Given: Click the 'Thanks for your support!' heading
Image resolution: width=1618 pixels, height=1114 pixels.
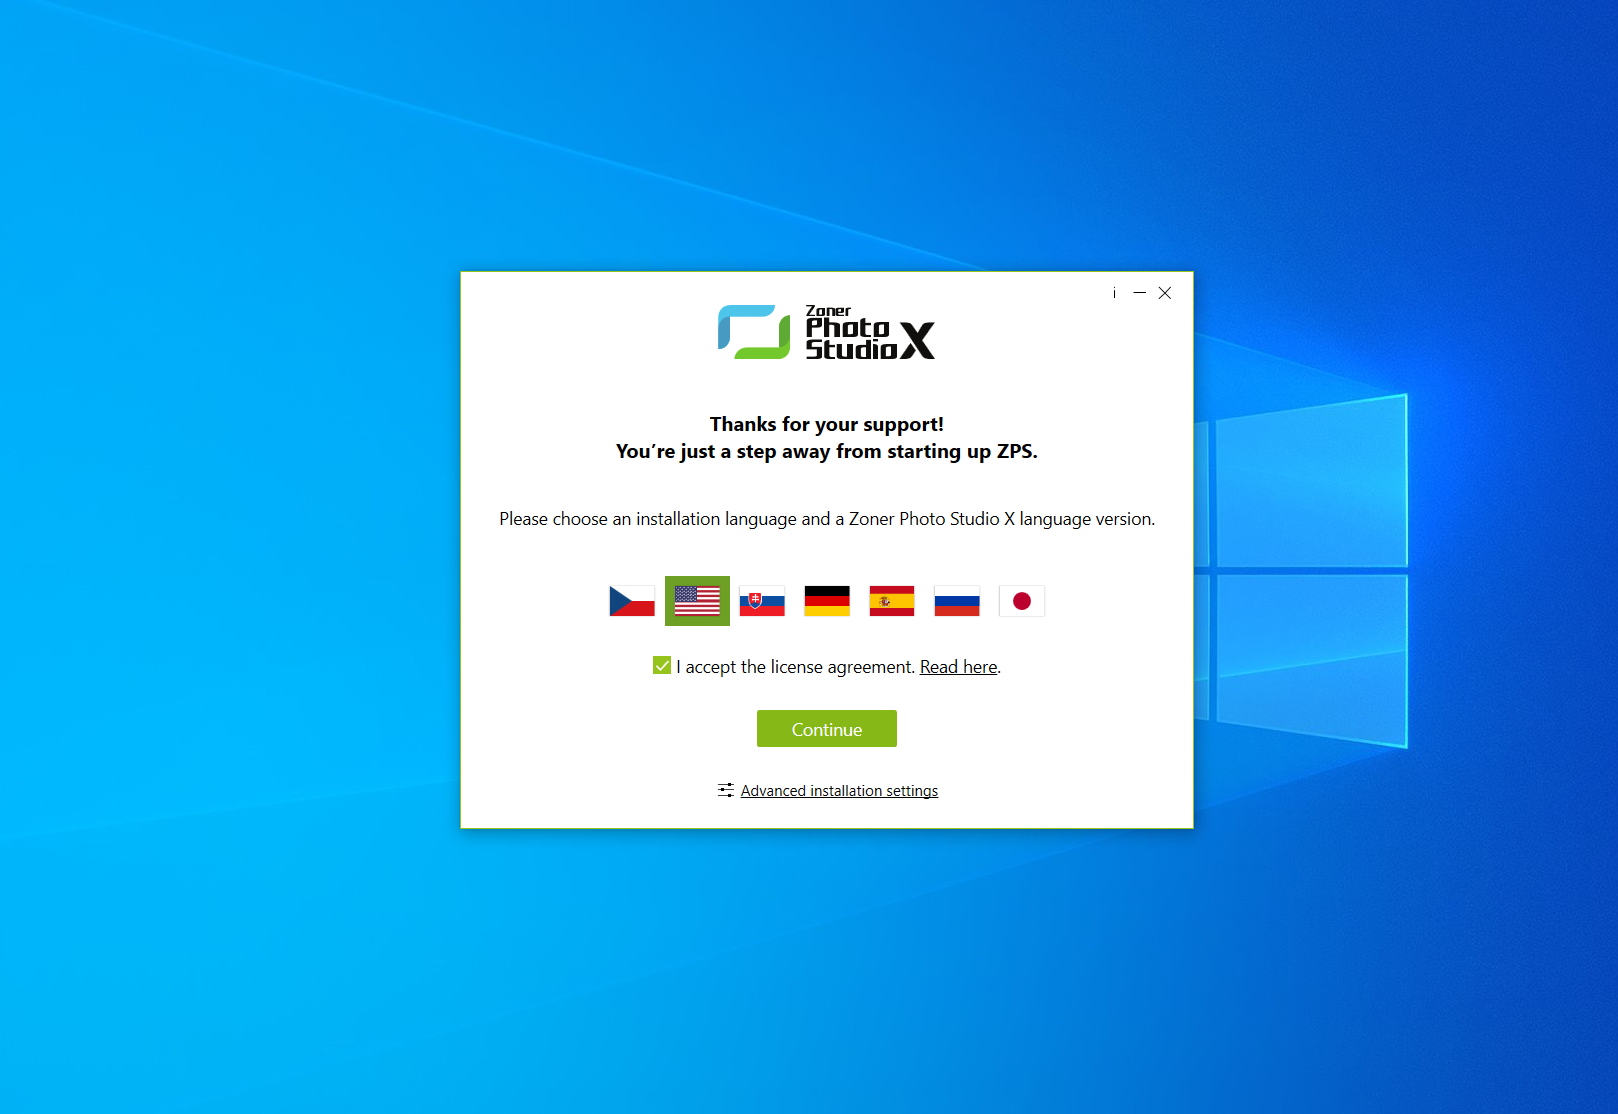Looking at the screenshot, I should [x=826, y=424].
